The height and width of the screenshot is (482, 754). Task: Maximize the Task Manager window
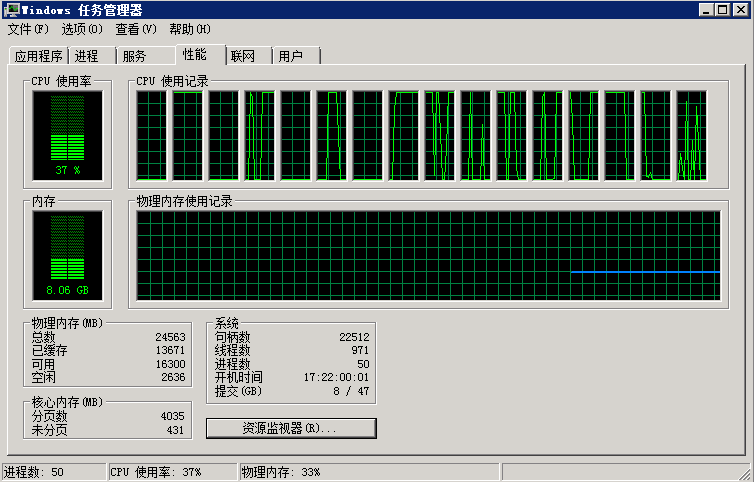coord(722,10)
